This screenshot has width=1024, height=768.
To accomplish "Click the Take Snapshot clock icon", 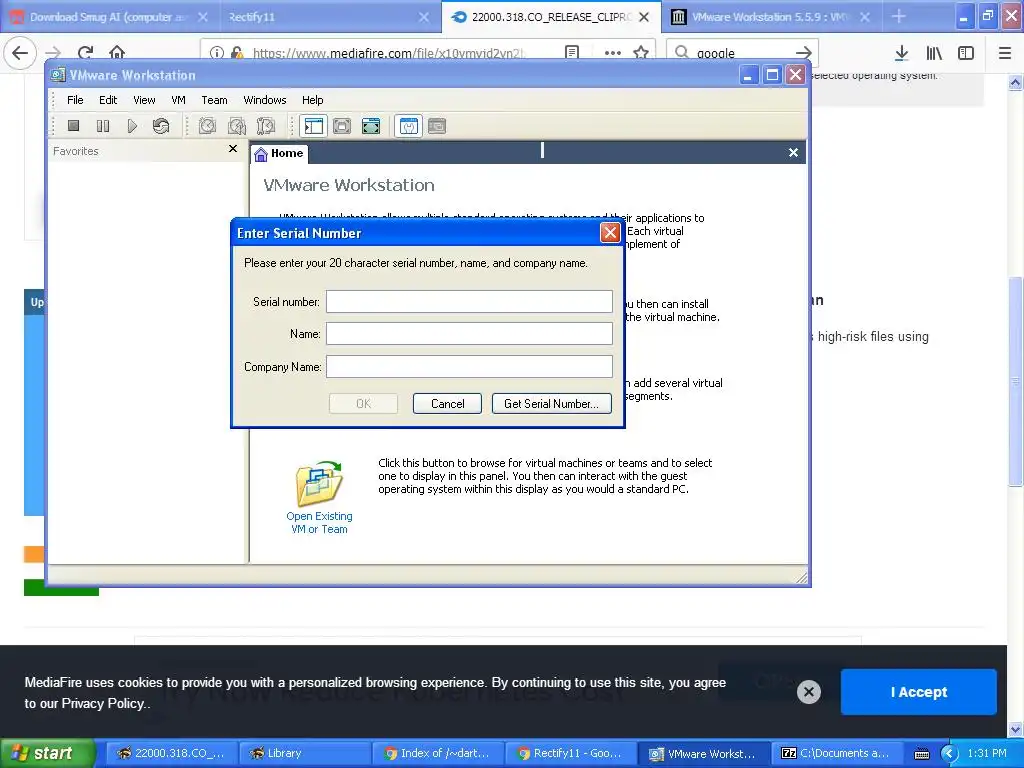I will [207, 125].
